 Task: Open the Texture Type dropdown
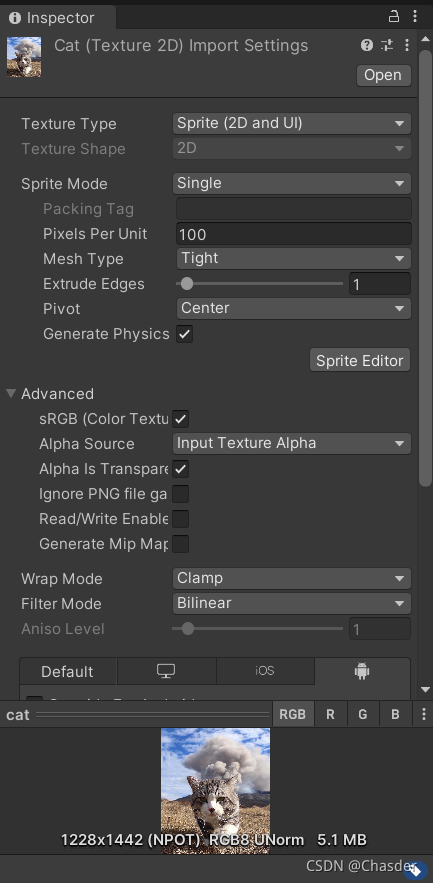pyautogui.click(x=292, y=123)
